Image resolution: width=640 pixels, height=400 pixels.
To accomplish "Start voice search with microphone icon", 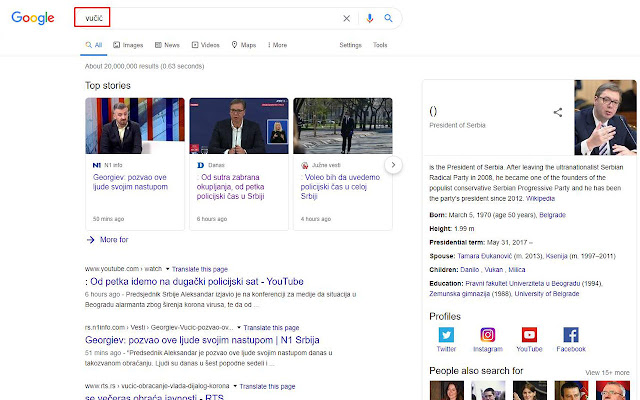I will click(369, 18).
